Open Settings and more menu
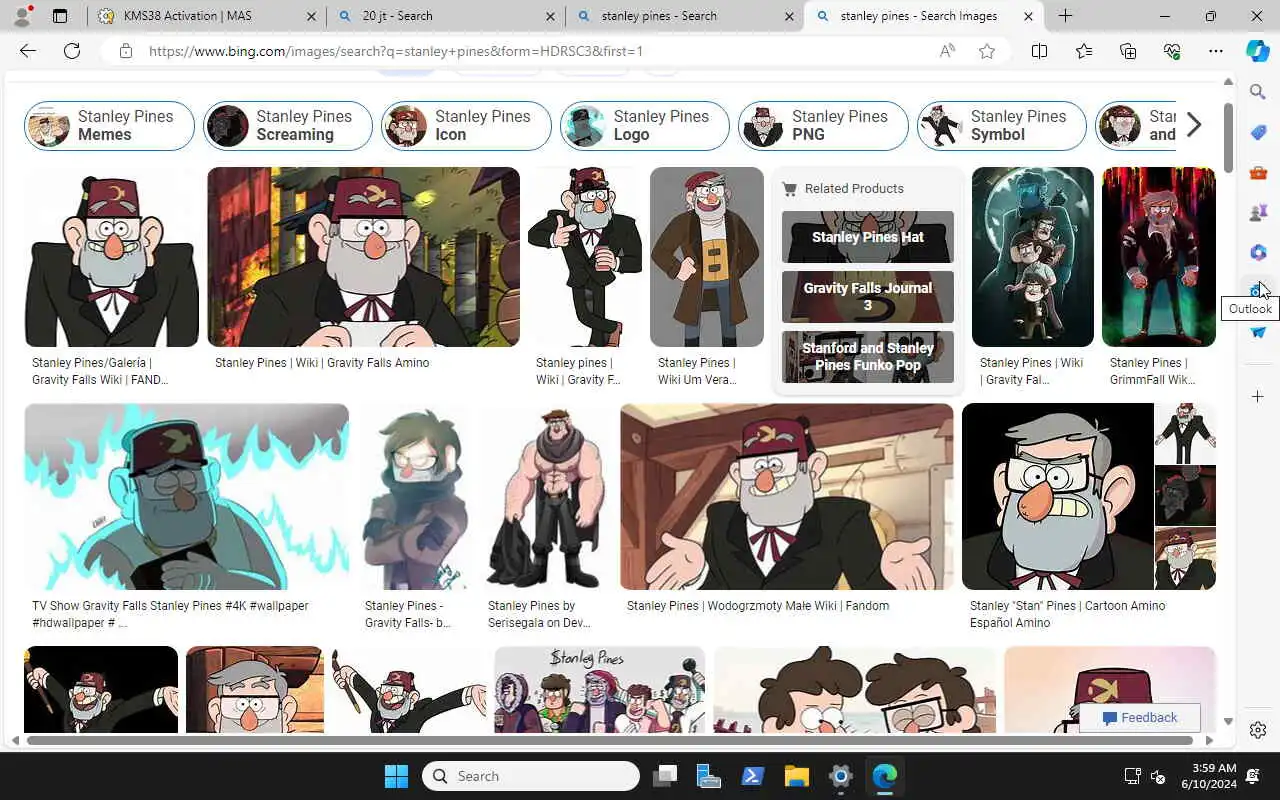The width and height of the screenshot is (1280, 800). coord(1216,51)
